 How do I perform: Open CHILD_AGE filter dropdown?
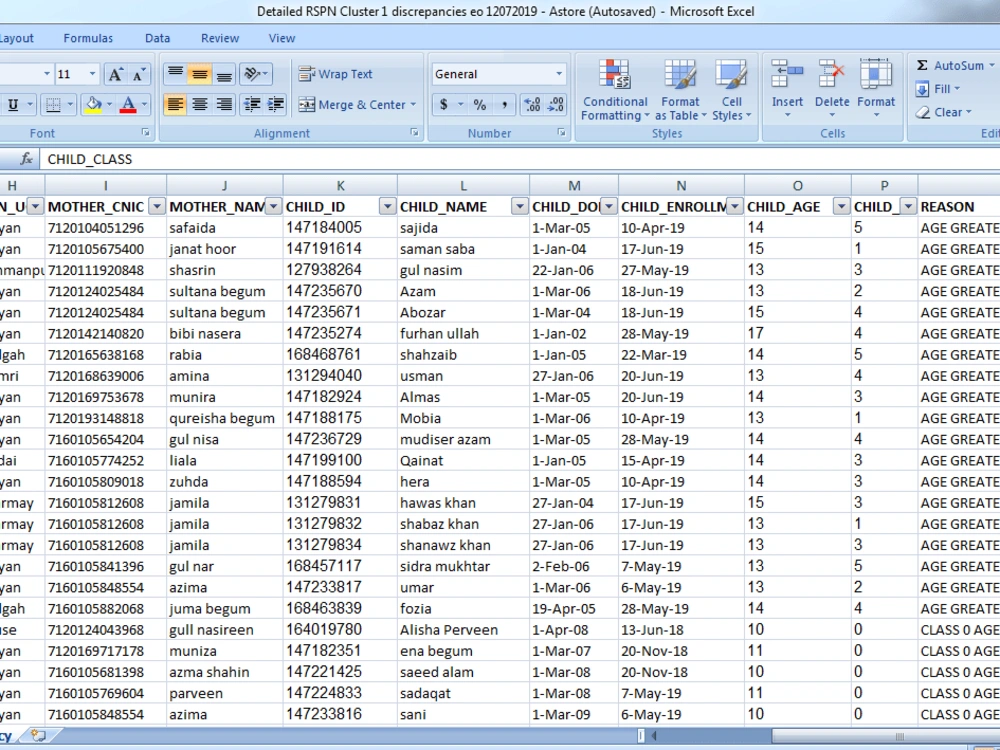pos(842,206)
